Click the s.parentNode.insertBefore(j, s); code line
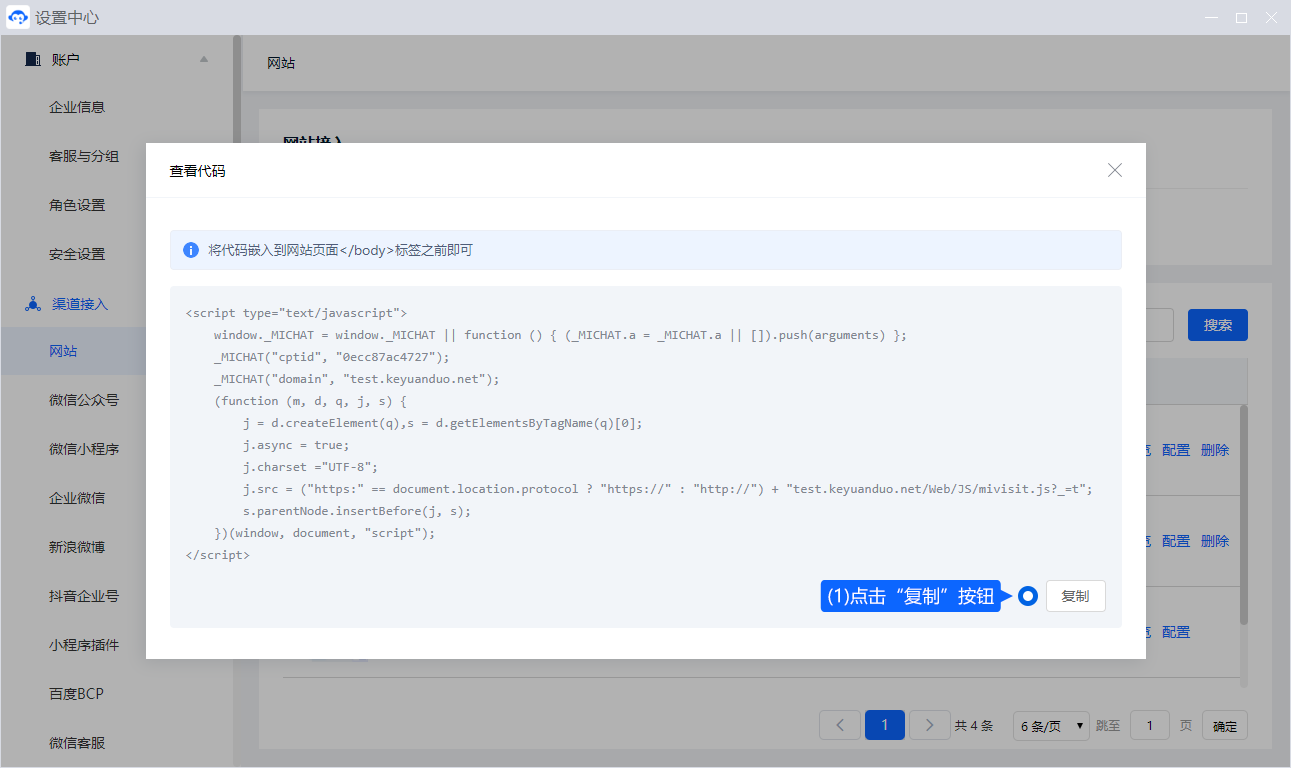The image size is (1291, 768). pyautogui.click(x=356, y=511)
